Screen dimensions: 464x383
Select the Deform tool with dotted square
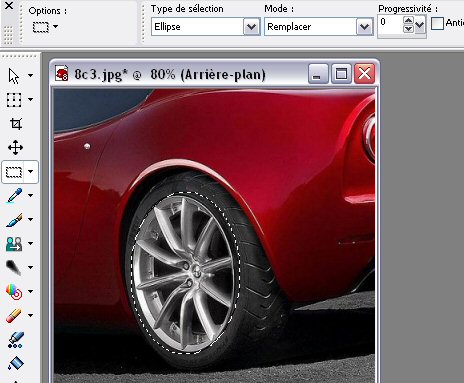(x=14, y=100)
